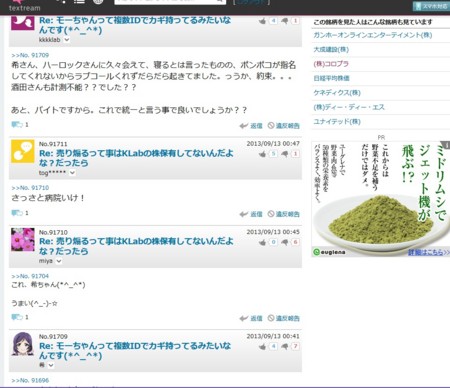Viewport: 450px width, 388px height.
Task: Open kkkklab's post title モーちゃんって複数ID
Action: click(135, 25)
